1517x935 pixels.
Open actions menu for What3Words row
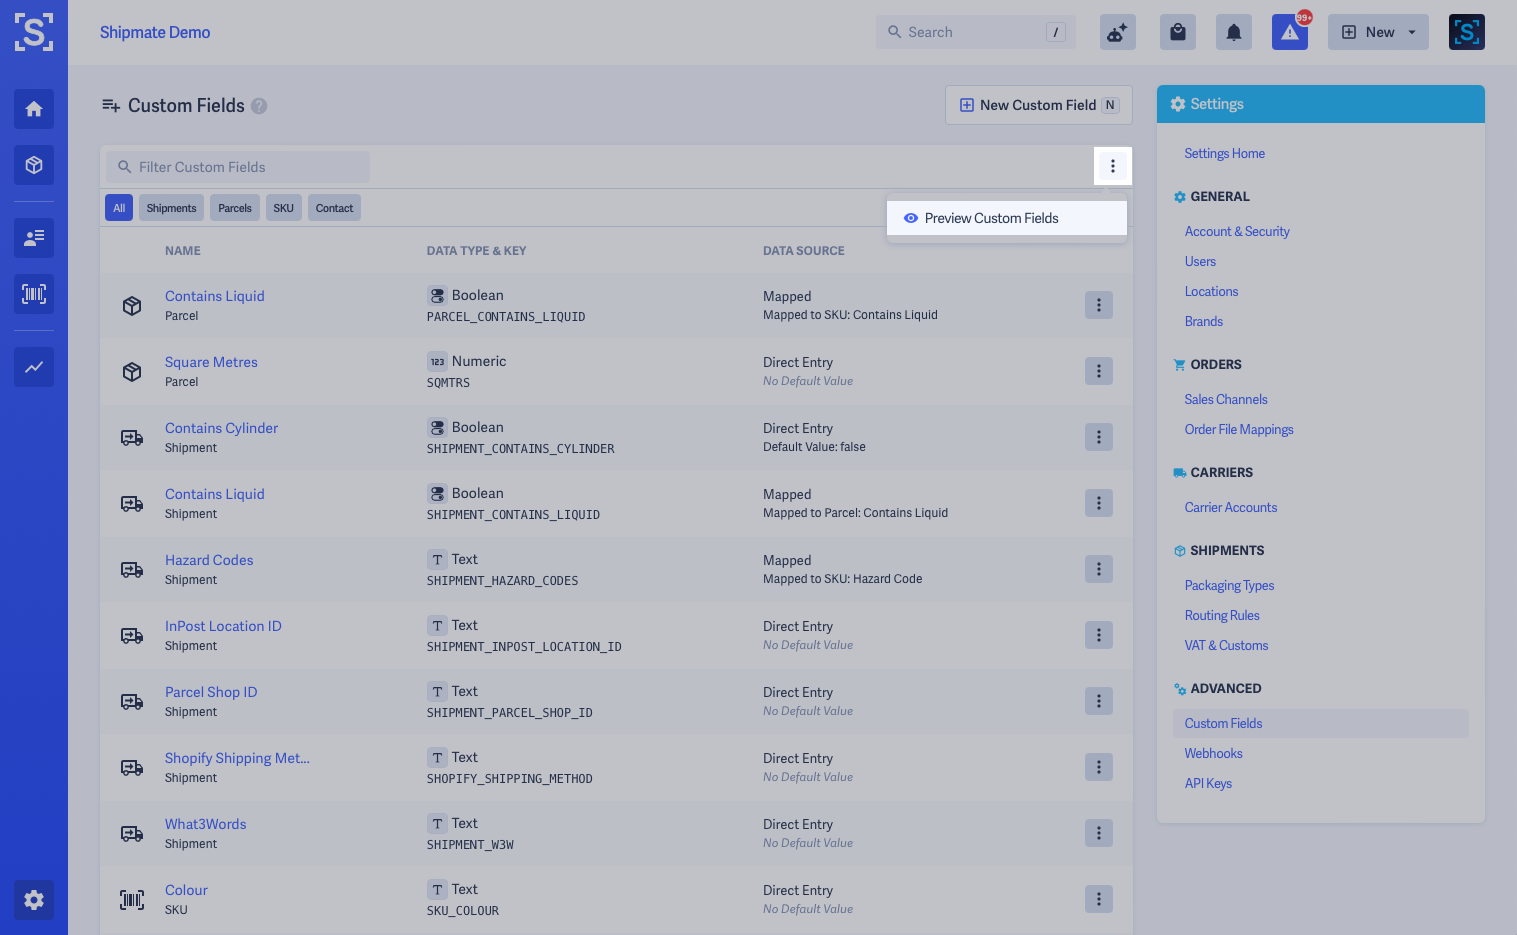point(1099,833)
